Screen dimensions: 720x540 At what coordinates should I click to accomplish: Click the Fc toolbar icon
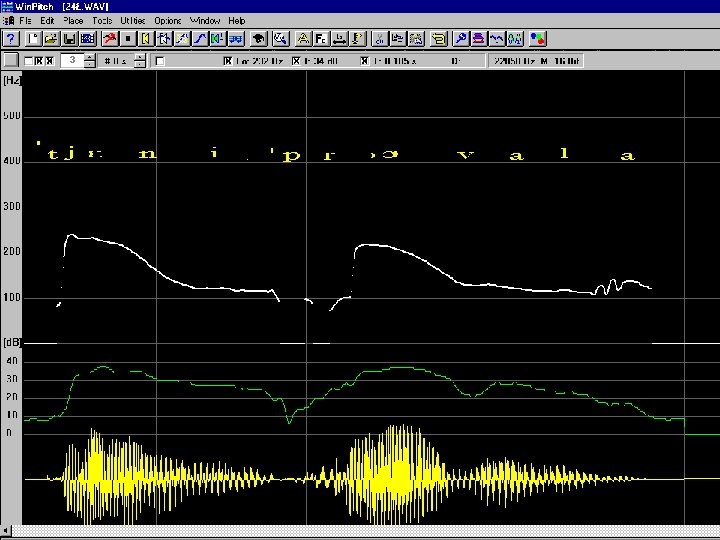(321, 39)
